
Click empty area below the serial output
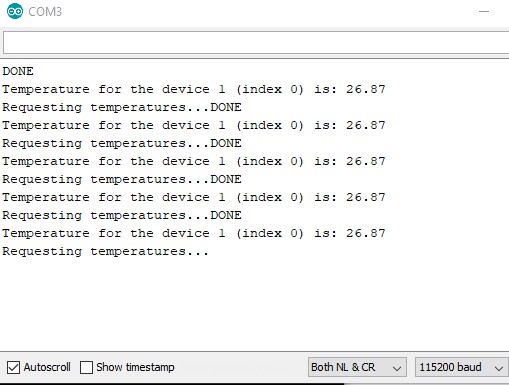[254, 303]
